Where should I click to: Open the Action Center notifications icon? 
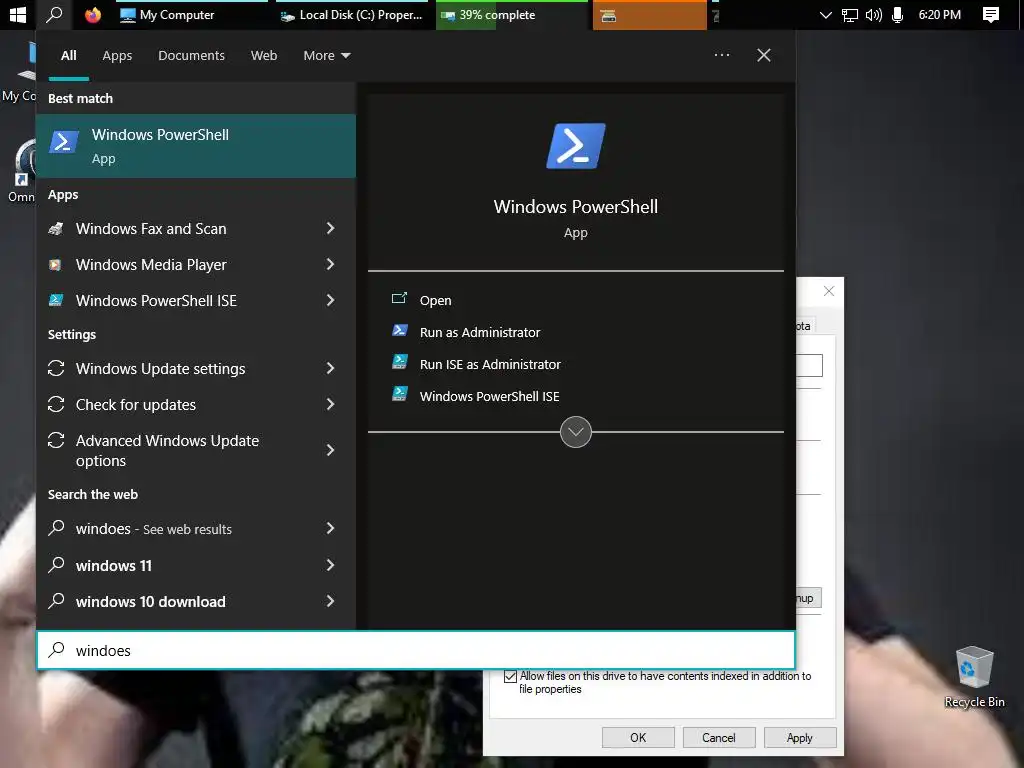[x=991, y=14]
